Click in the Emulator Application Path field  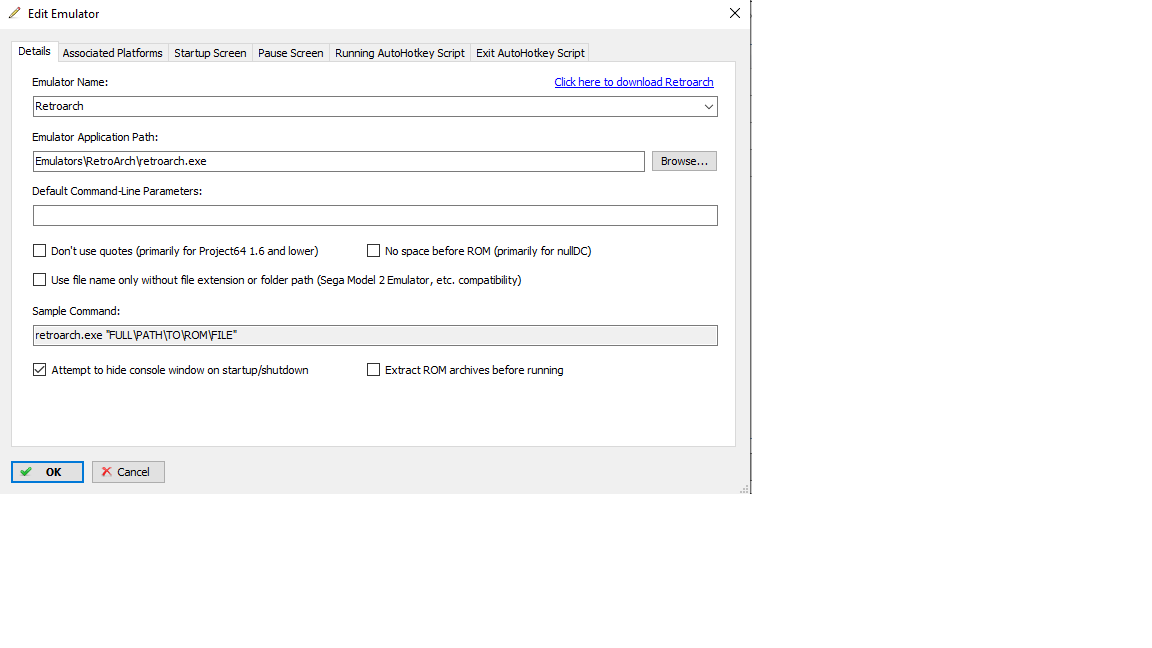[339, 161]
